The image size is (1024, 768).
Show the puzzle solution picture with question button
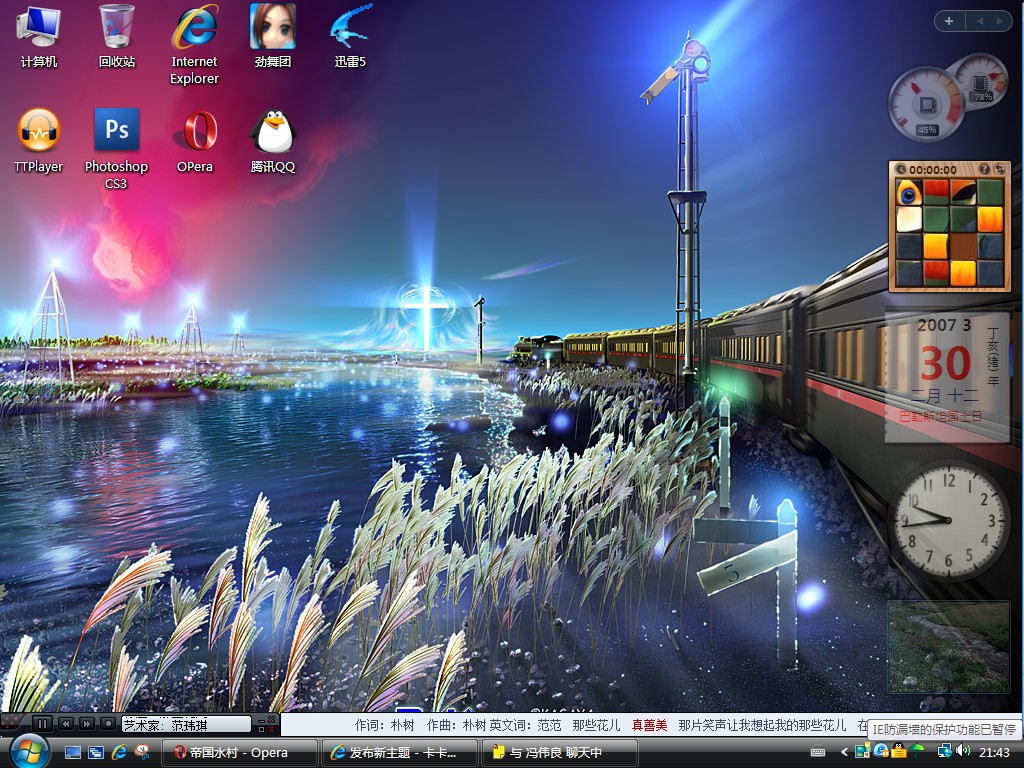tap(984, 169)
